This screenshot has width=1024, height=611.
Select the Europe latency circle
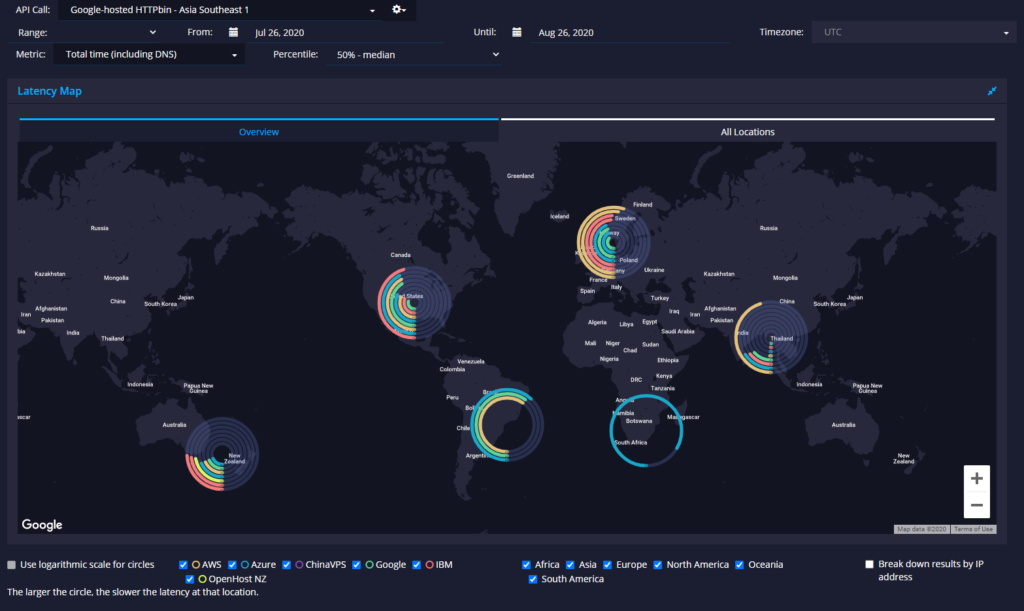pyautogui.click(x=613, y=243)
